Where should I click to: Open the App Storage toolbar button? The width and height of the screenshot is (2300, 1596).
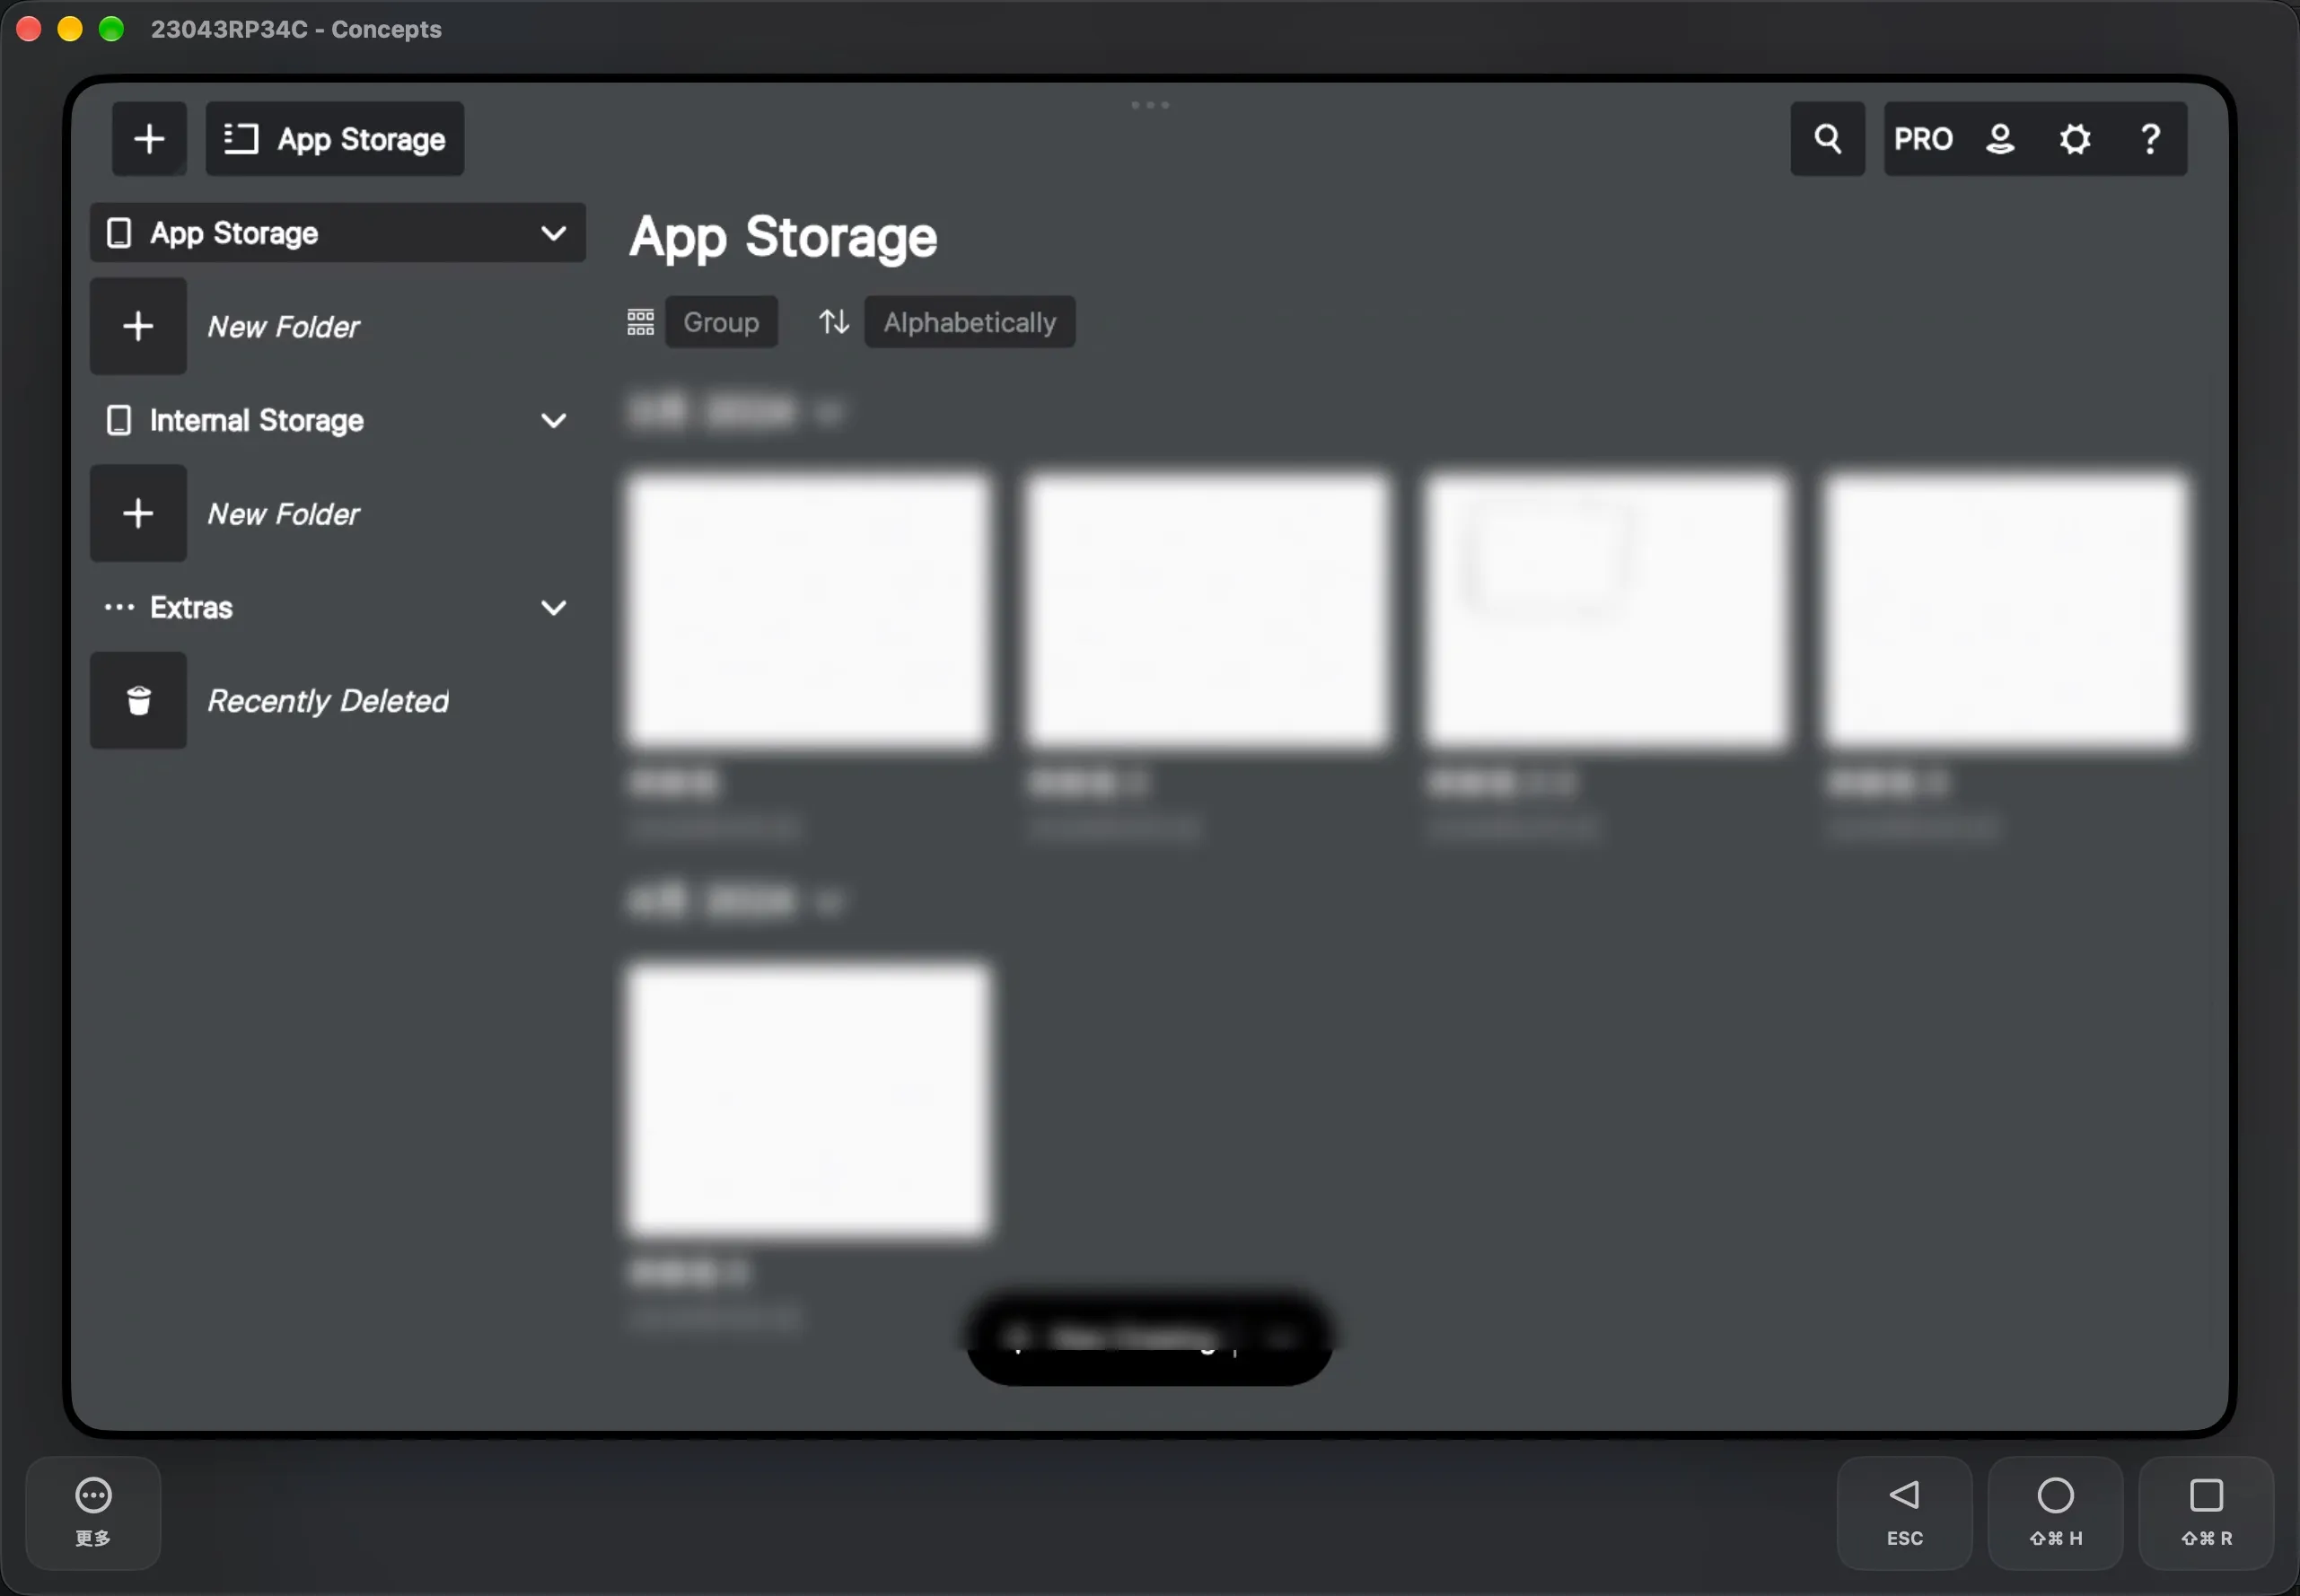335,139
